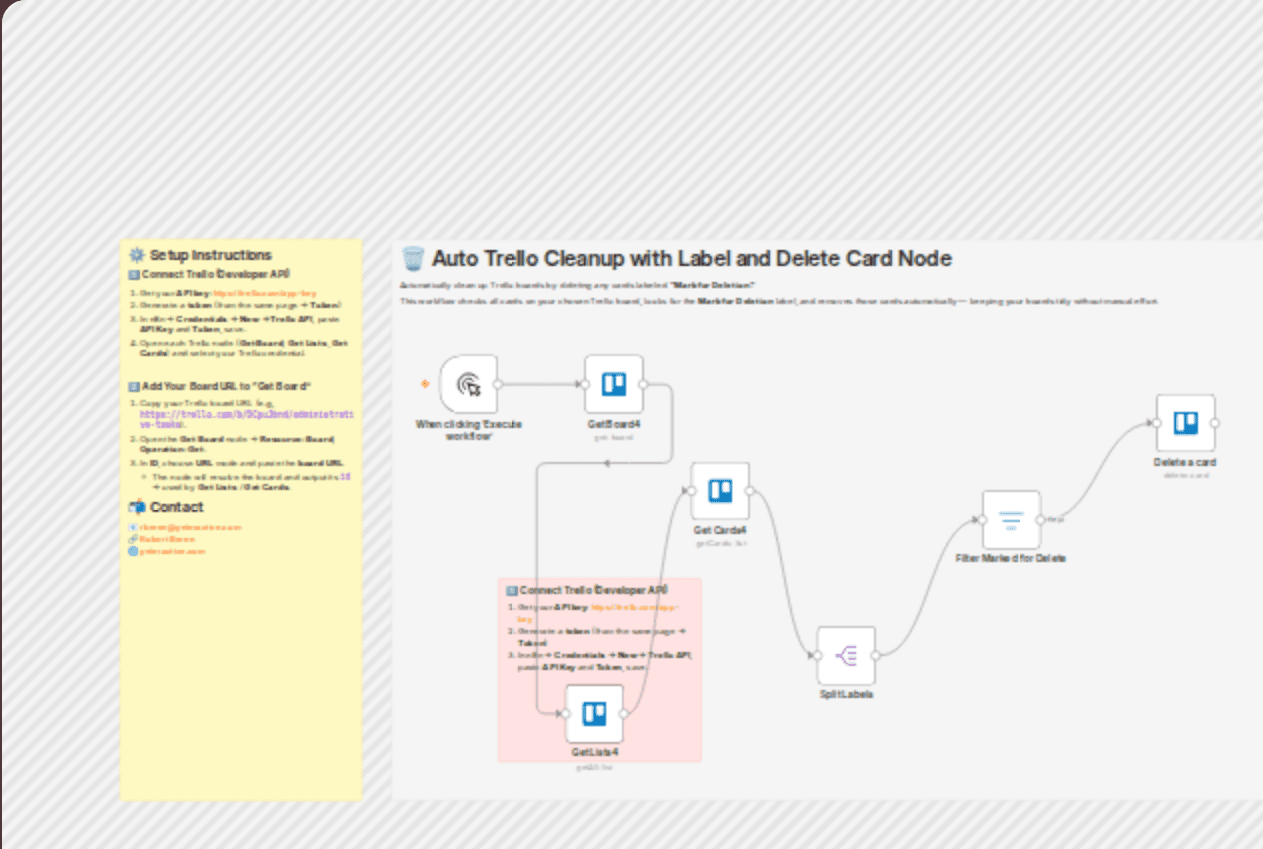Open the GetLists4 Trello node

click(x=594, y=713)
